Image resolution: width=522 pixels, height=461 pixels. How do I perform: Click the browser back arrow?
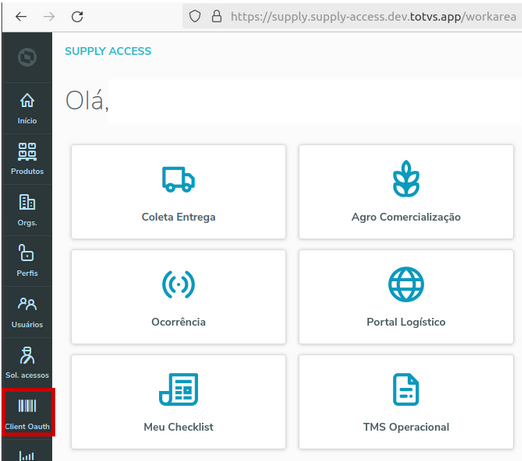coord(21,16)
